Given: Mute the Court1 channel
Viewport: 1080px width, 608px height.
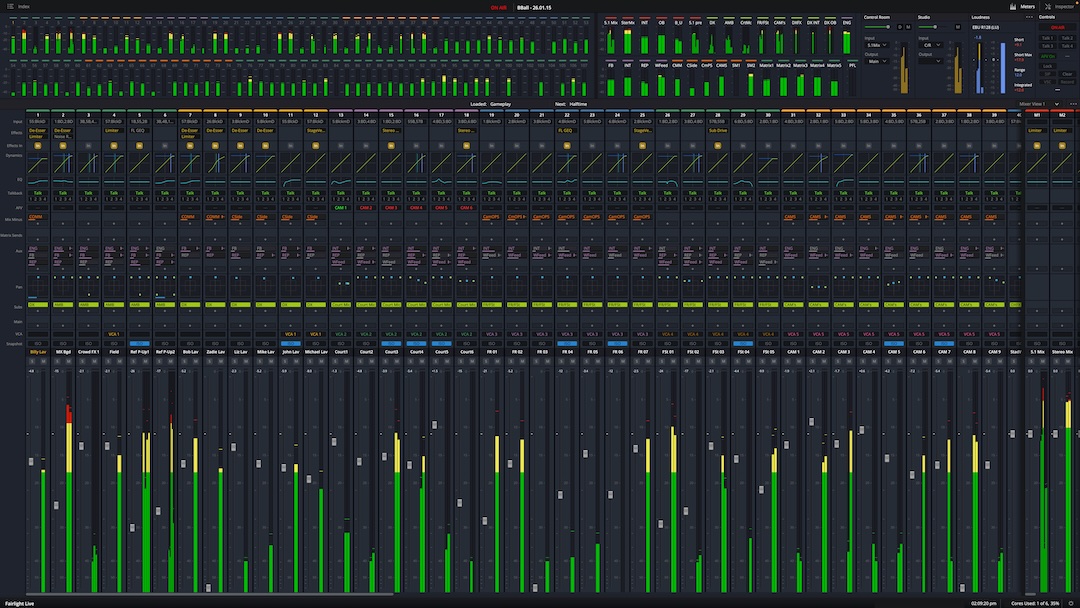Looking at the screenshot, I should pyautogui.click(x=349, y=361).
